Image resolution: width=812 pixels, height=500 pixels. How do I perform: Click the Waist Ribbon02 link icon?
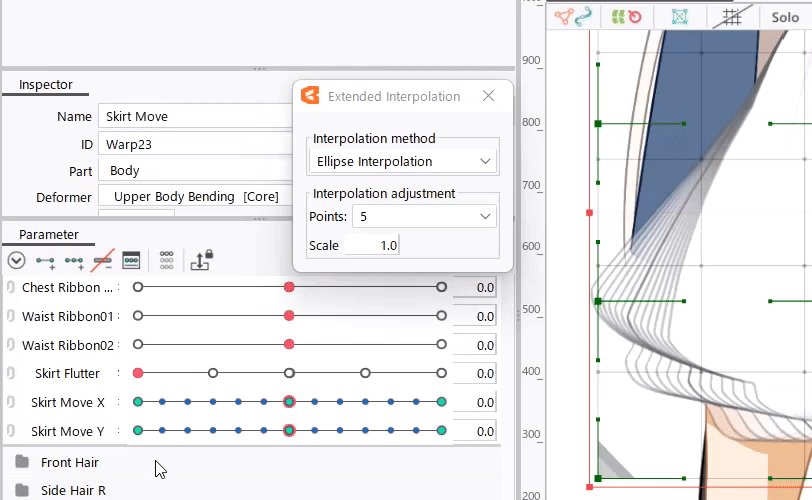click(10, 345)
